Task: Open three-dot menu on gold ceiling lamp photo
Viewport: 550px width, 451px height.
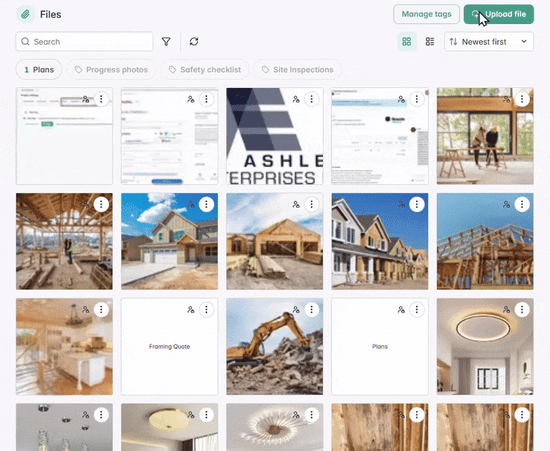Action: click(x=206, y=415)
